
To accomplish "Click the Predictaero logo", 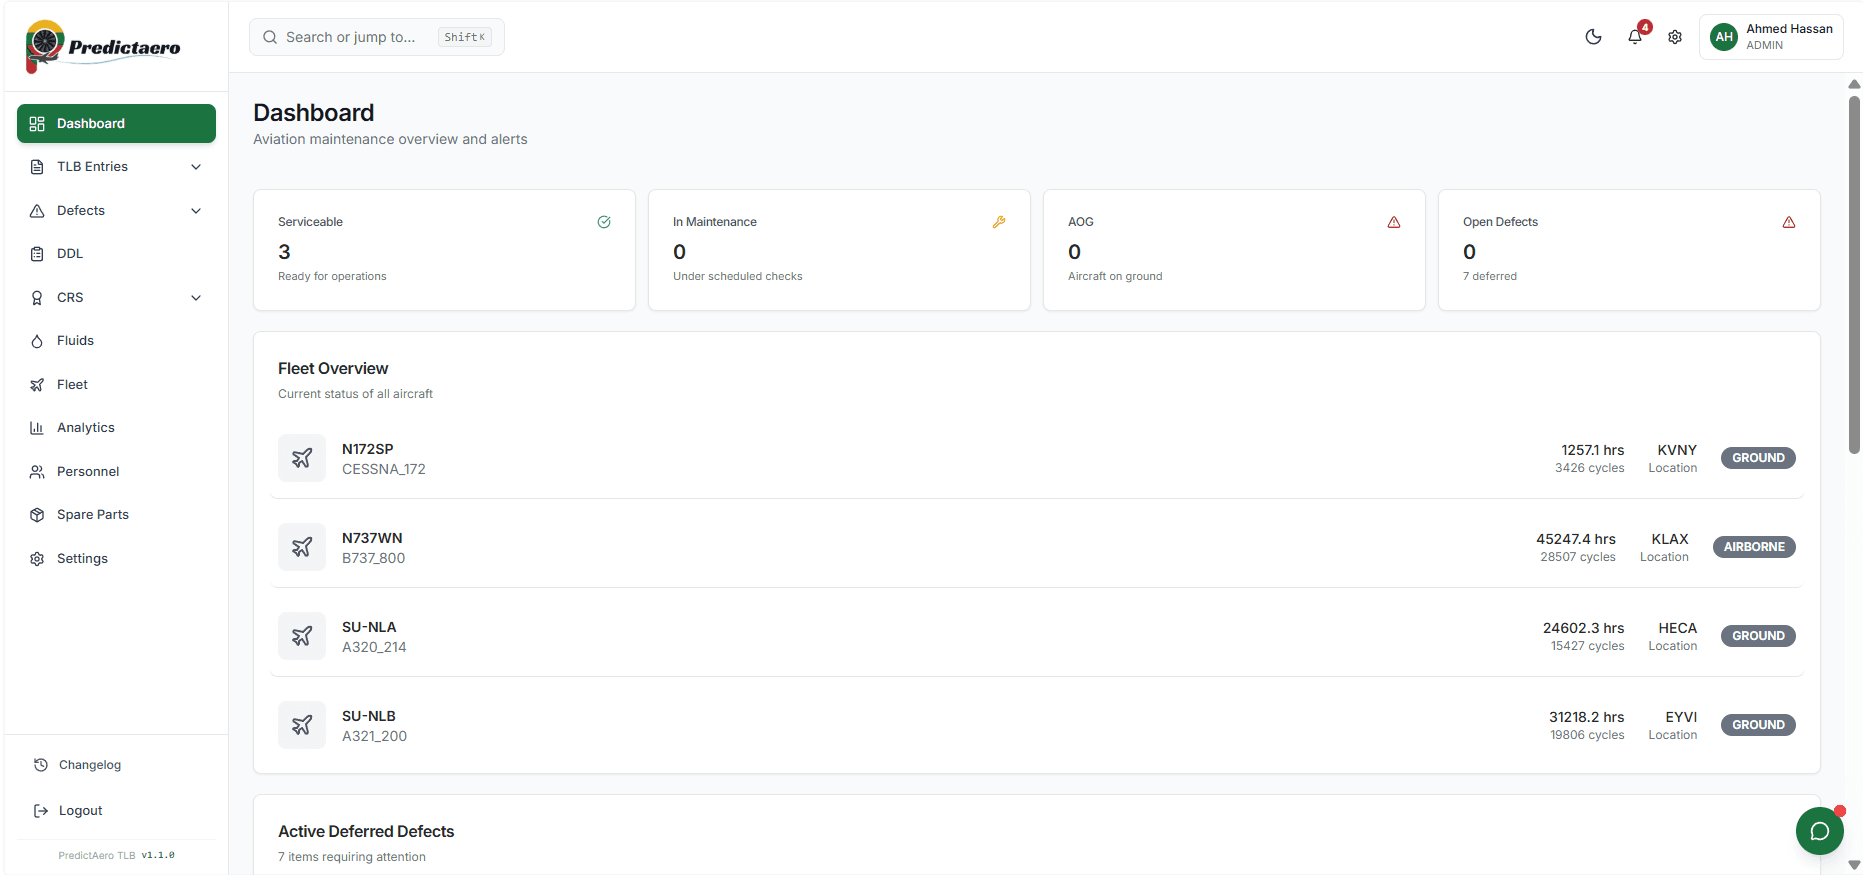I will click(x=103, y=46).
